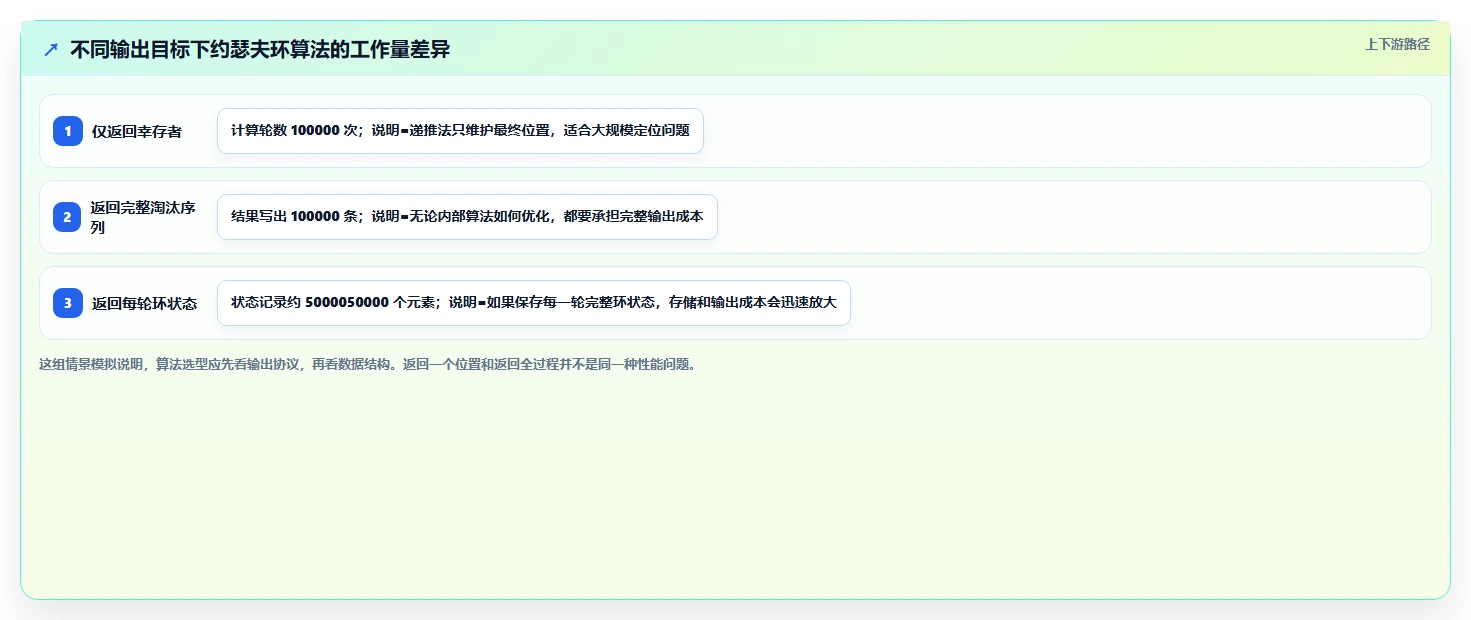1471x620 pixels.
Task: Click the arrow icon beside the title
Action: coord(51,50)
